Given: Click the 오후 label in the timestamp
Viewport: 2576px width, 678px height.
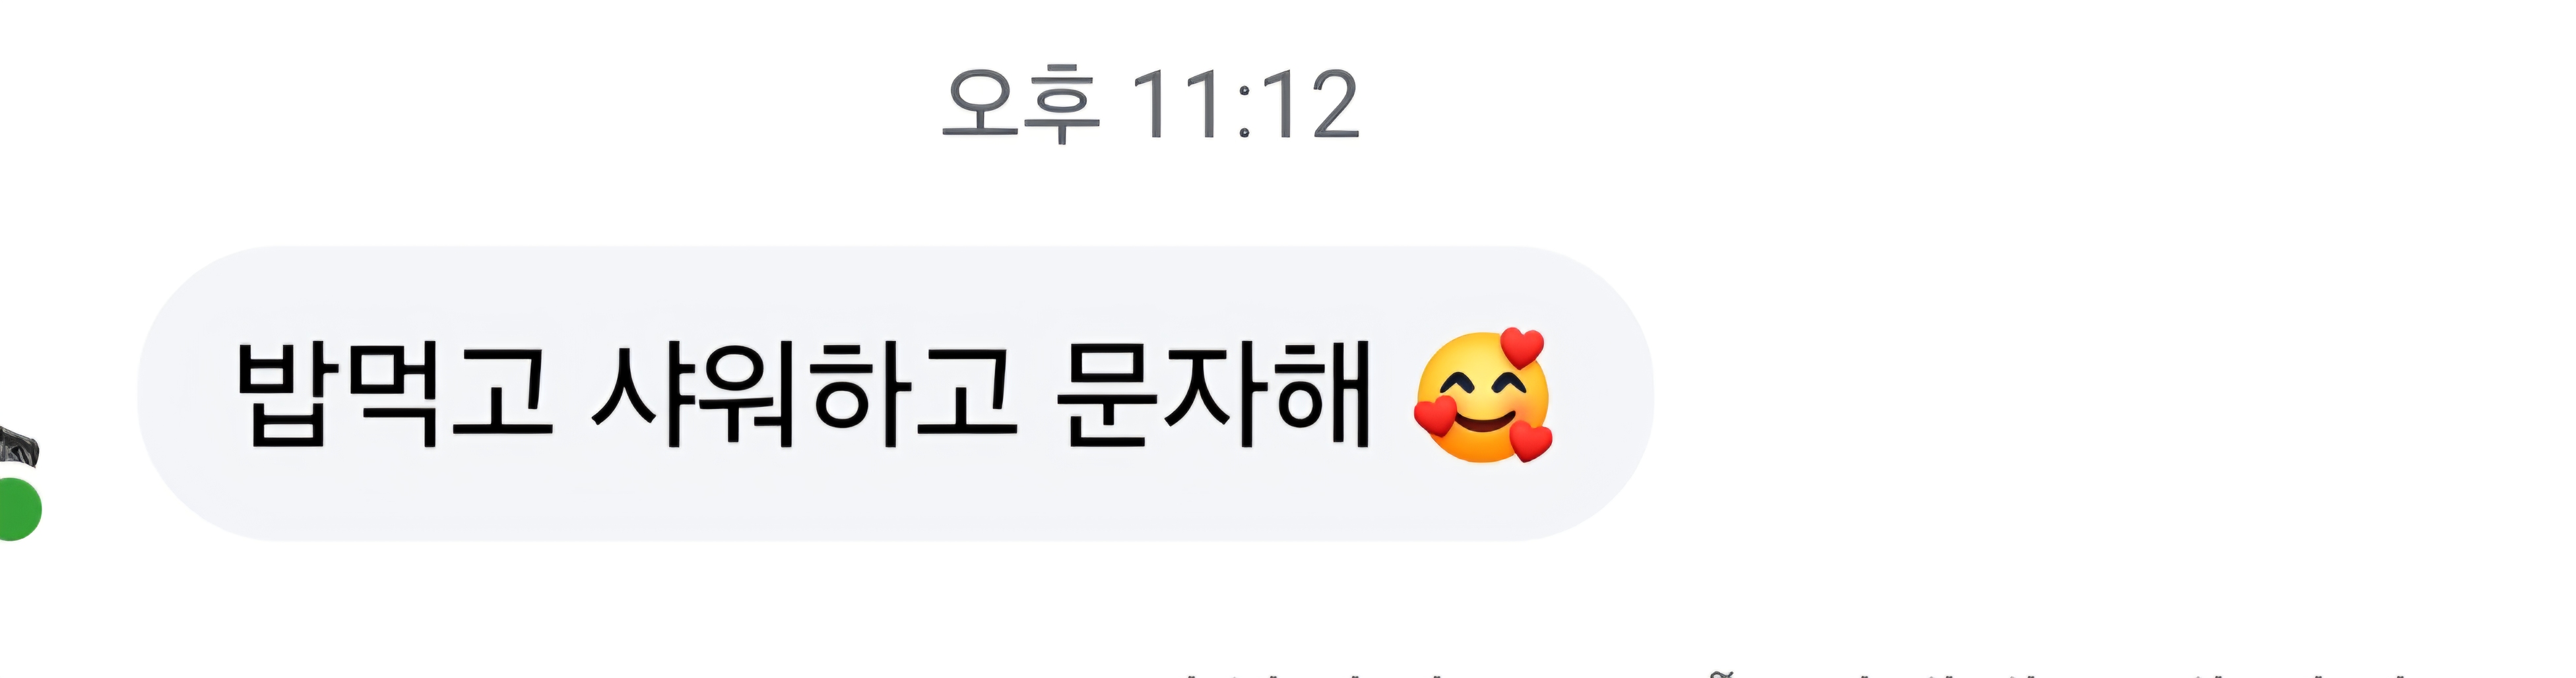Looking at the screenshot, I should tap(1020, 104).
